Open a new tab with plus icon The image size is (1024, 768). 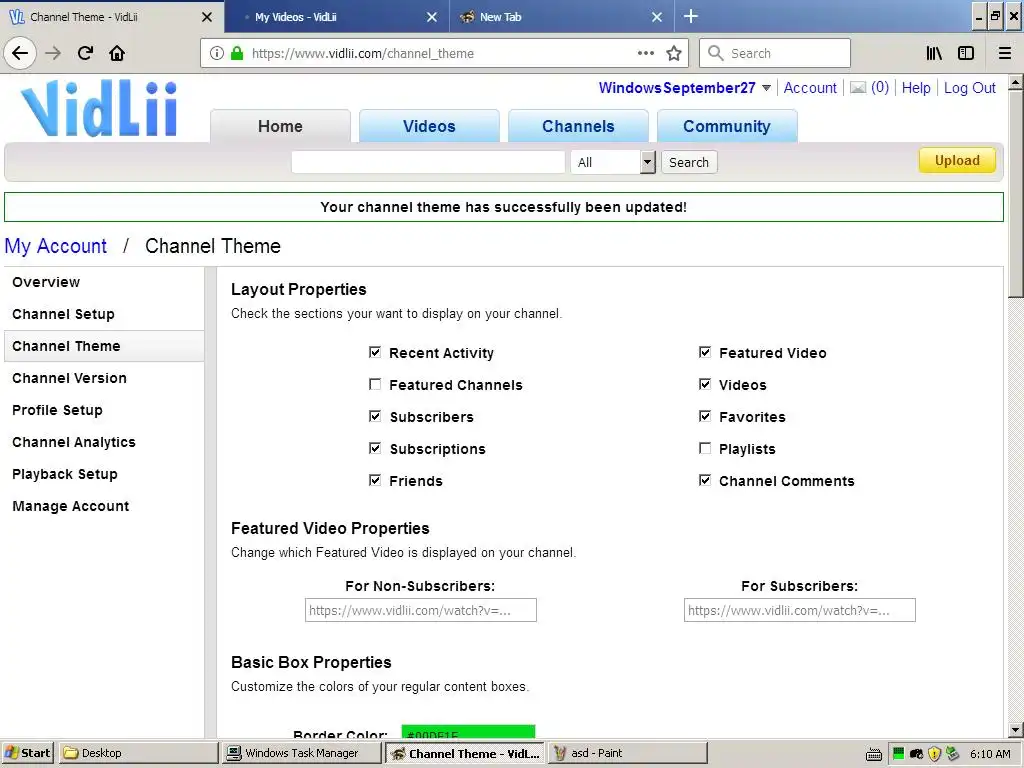tap(690, 16)
